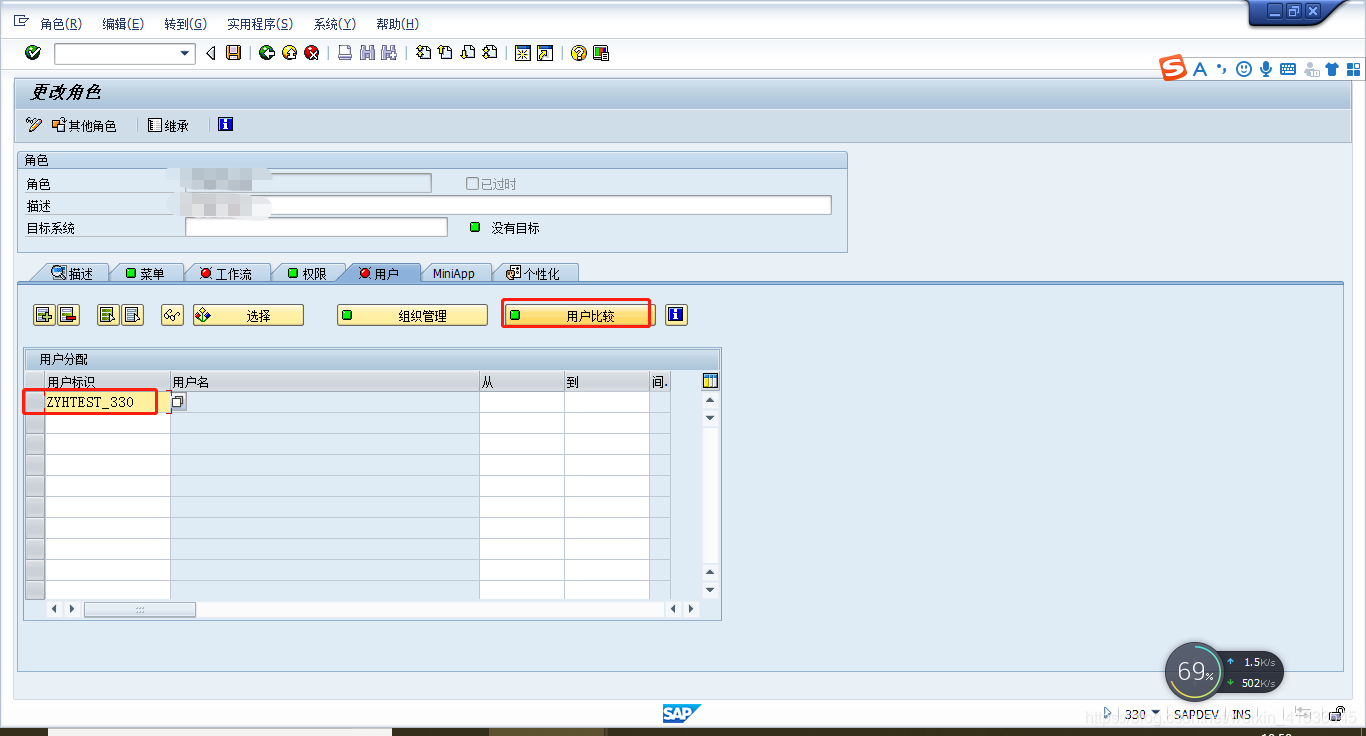Open the 系统(Y) menu
1366x736 pixels.
tap(335, 24)
